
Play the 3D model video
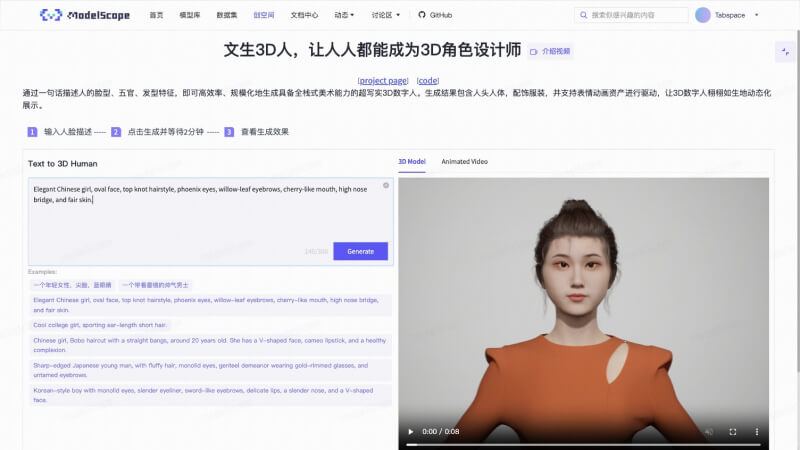(x=408, y=431)
